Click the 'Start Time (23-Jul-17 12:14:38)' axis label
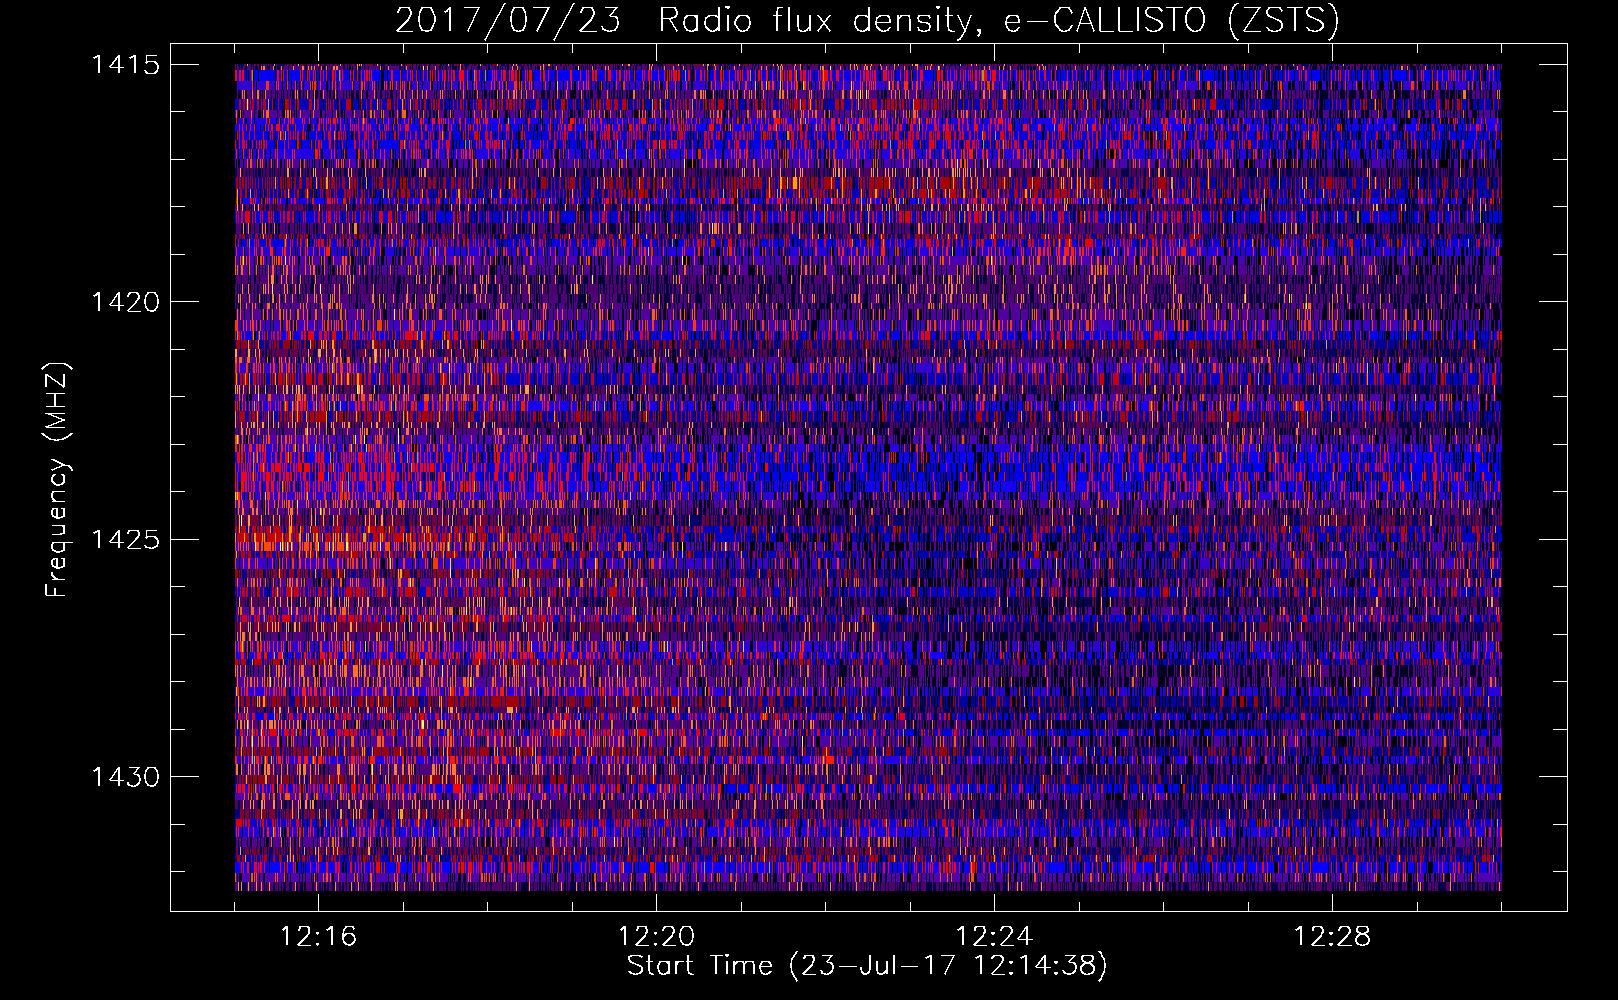 coord(867,966)
